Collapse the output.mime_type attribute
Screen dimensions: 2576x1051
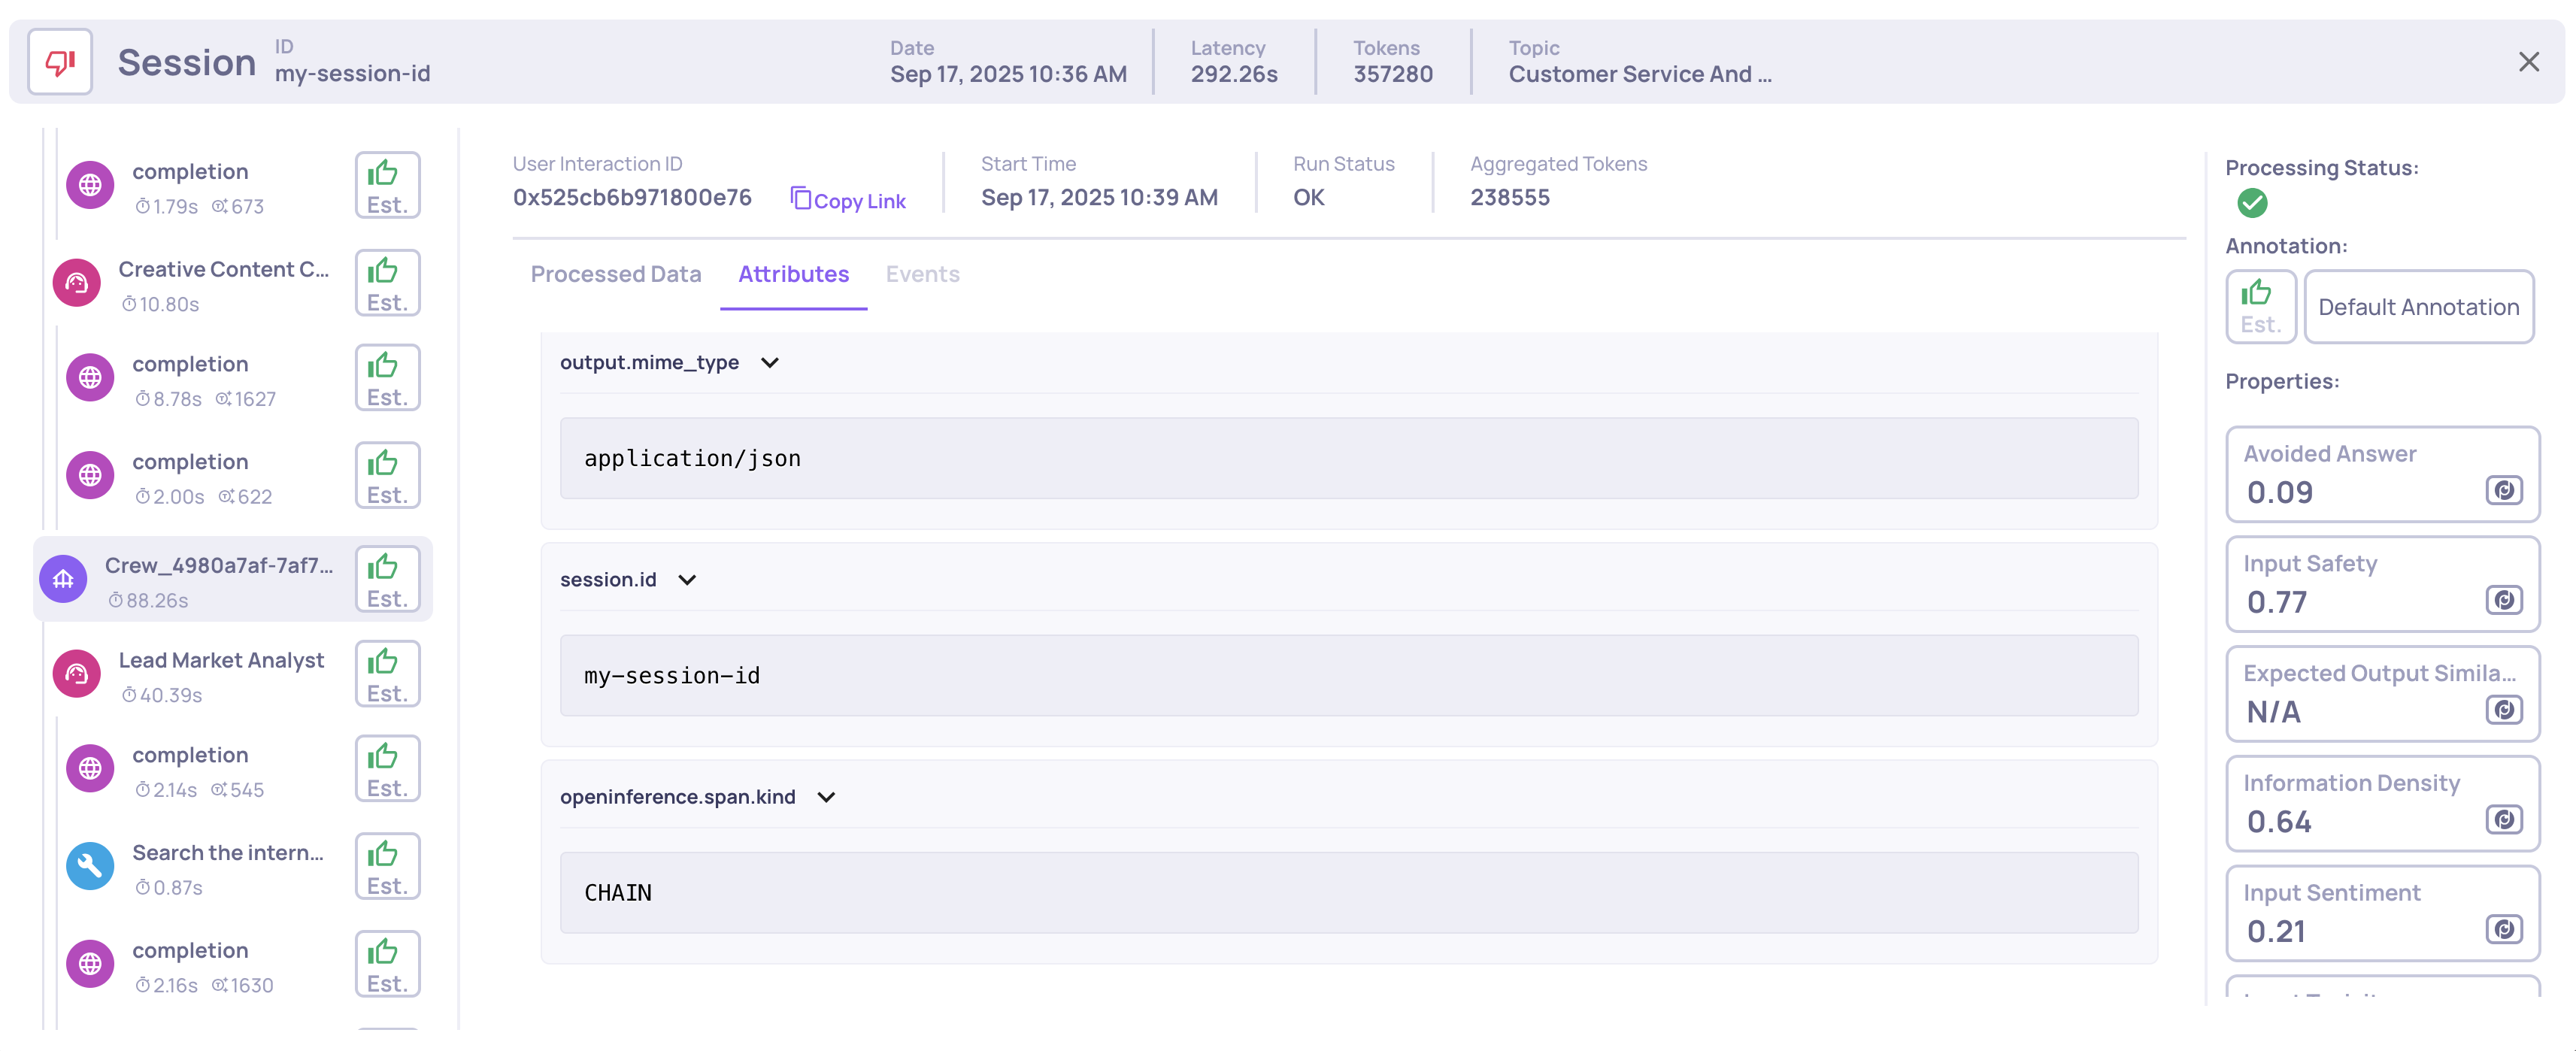click(769, 363)
